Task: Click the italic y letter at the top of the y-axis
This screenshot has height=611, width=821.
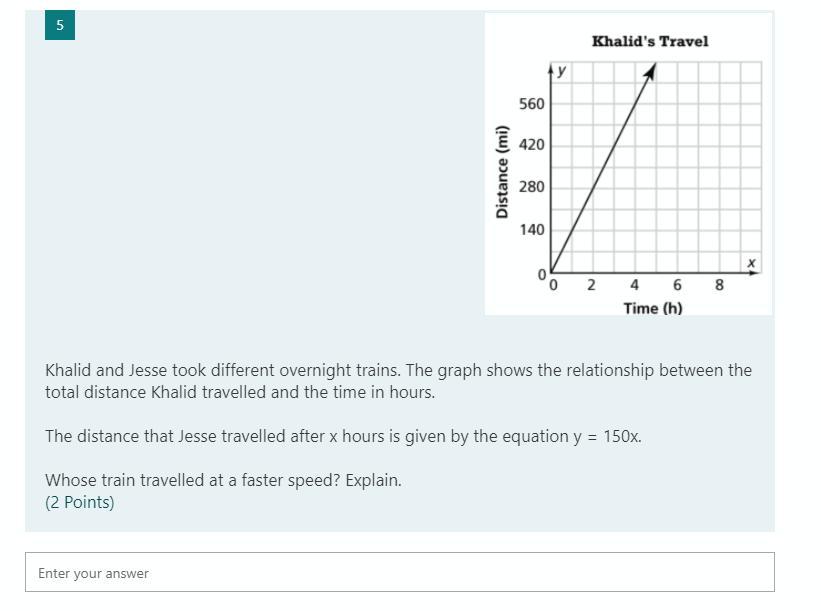Action: [x=561, y=70]
